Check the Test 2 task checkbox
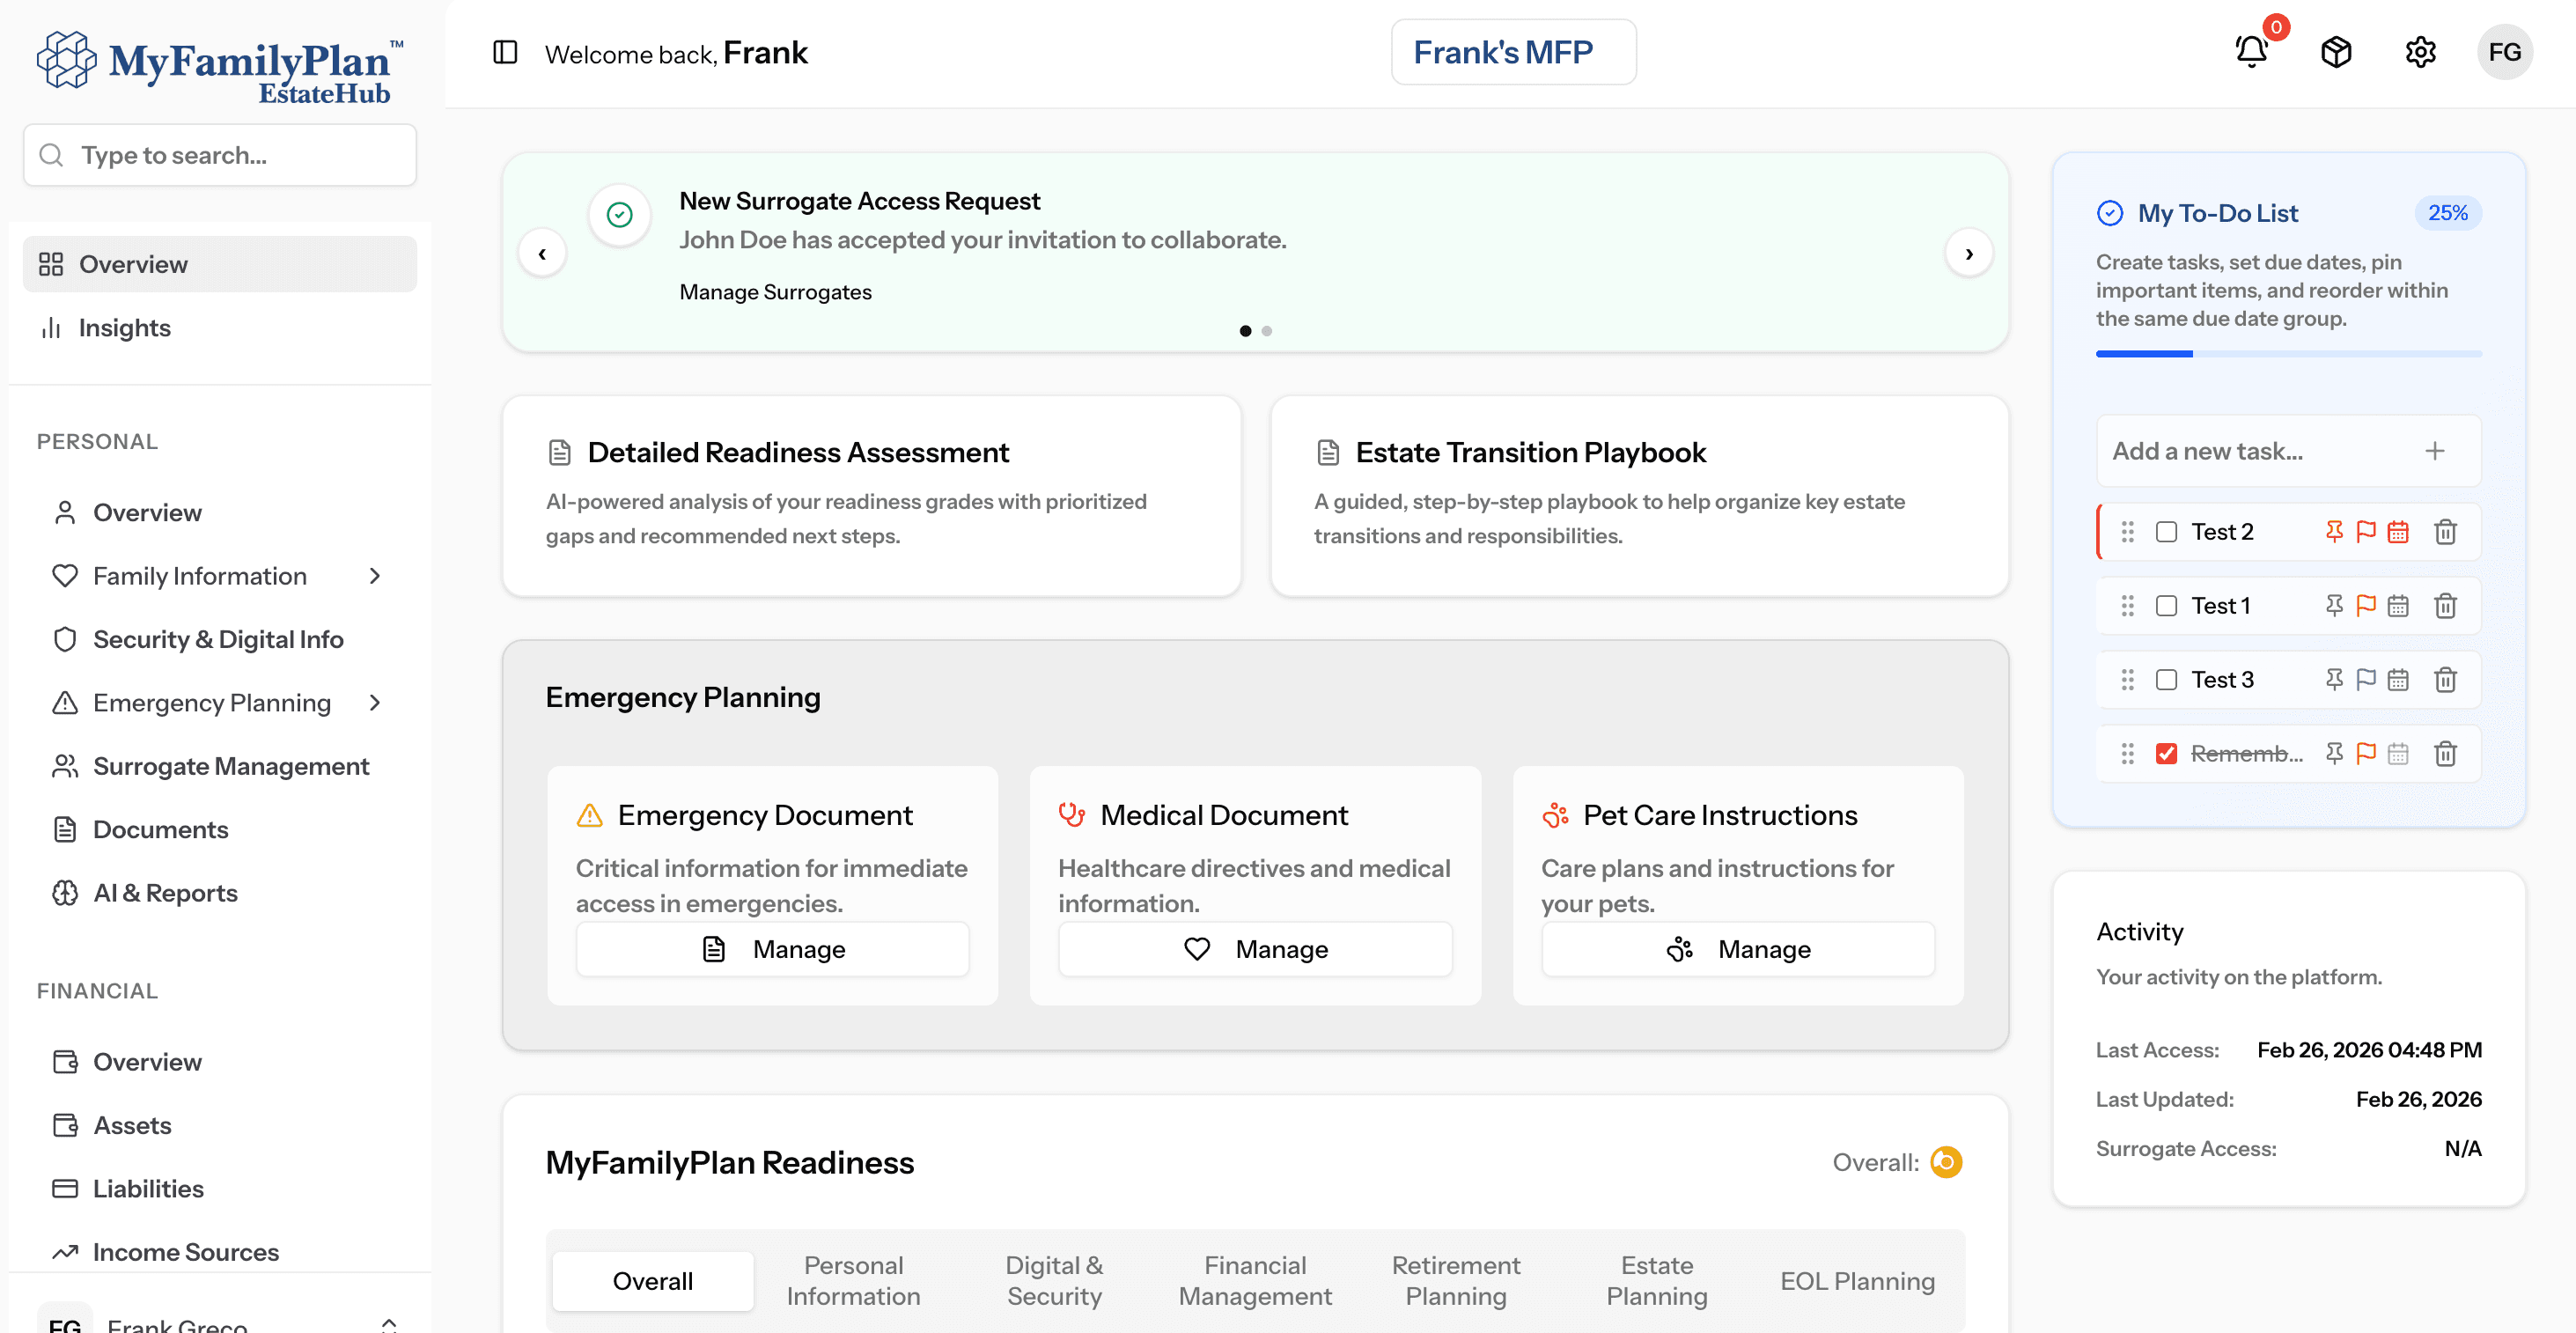Viewport: 2576px width, 1333px height. 2168,531
